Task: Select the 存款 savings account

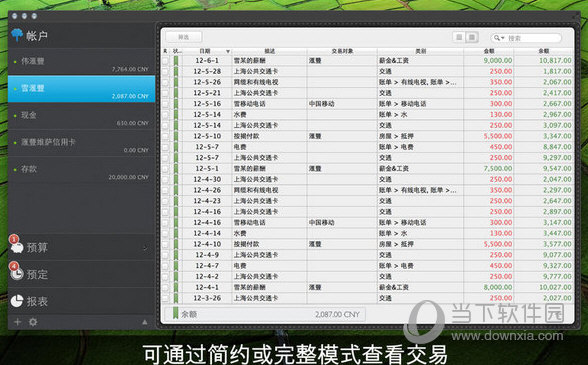Action: [x=81, y=170]
